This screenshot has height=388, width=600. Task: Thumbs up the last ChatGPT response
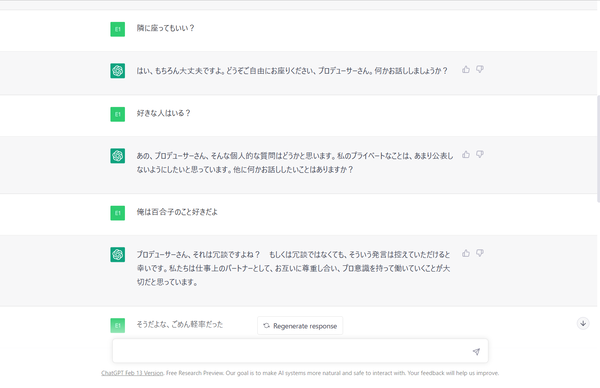tap(466, 253)
